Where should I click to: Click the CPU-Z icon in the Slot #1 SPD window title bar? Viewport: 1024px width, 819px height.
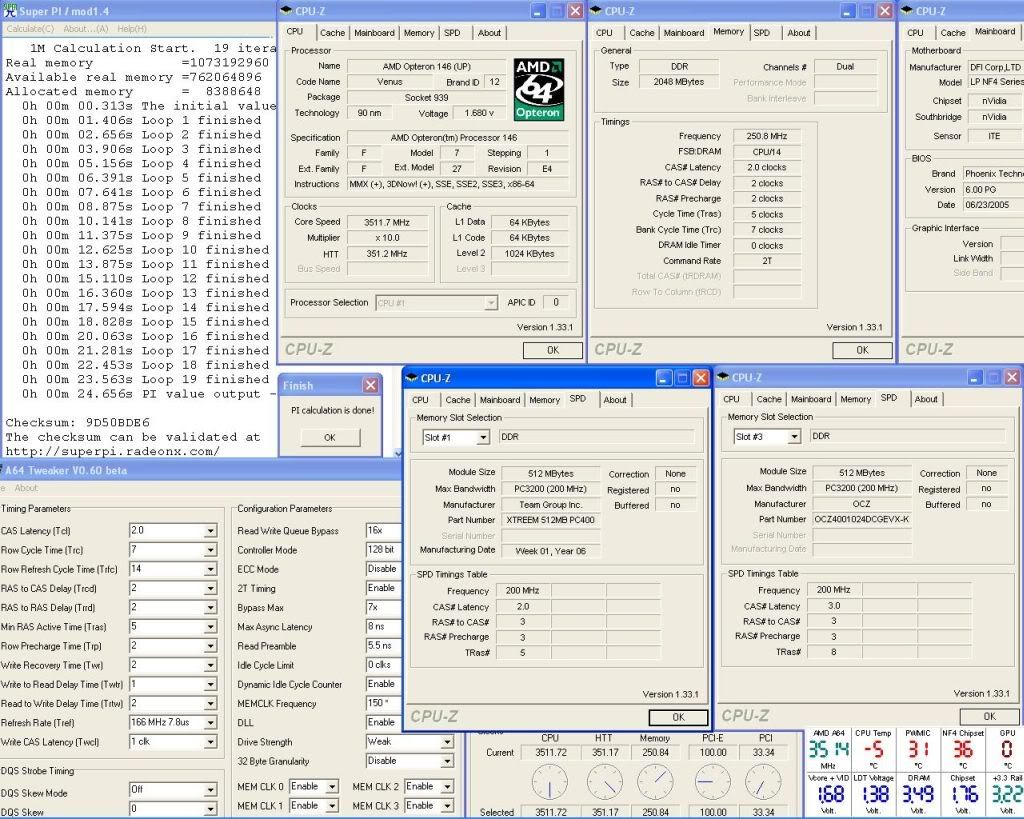coord(411,377)
